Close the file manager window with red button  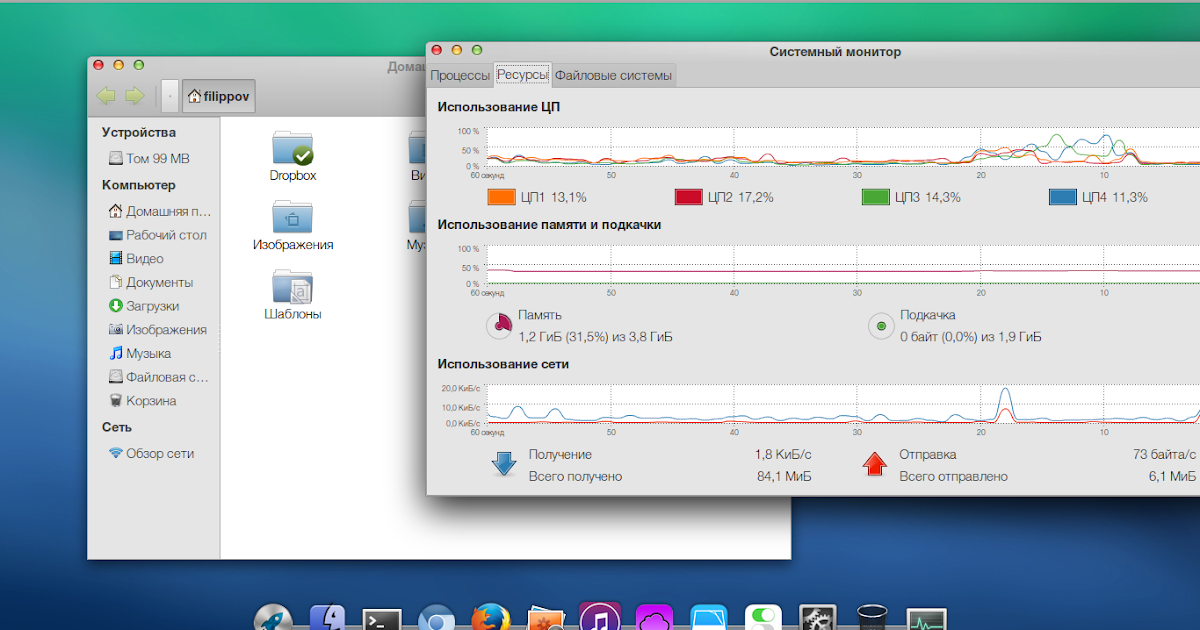click(x=99, y=66)
